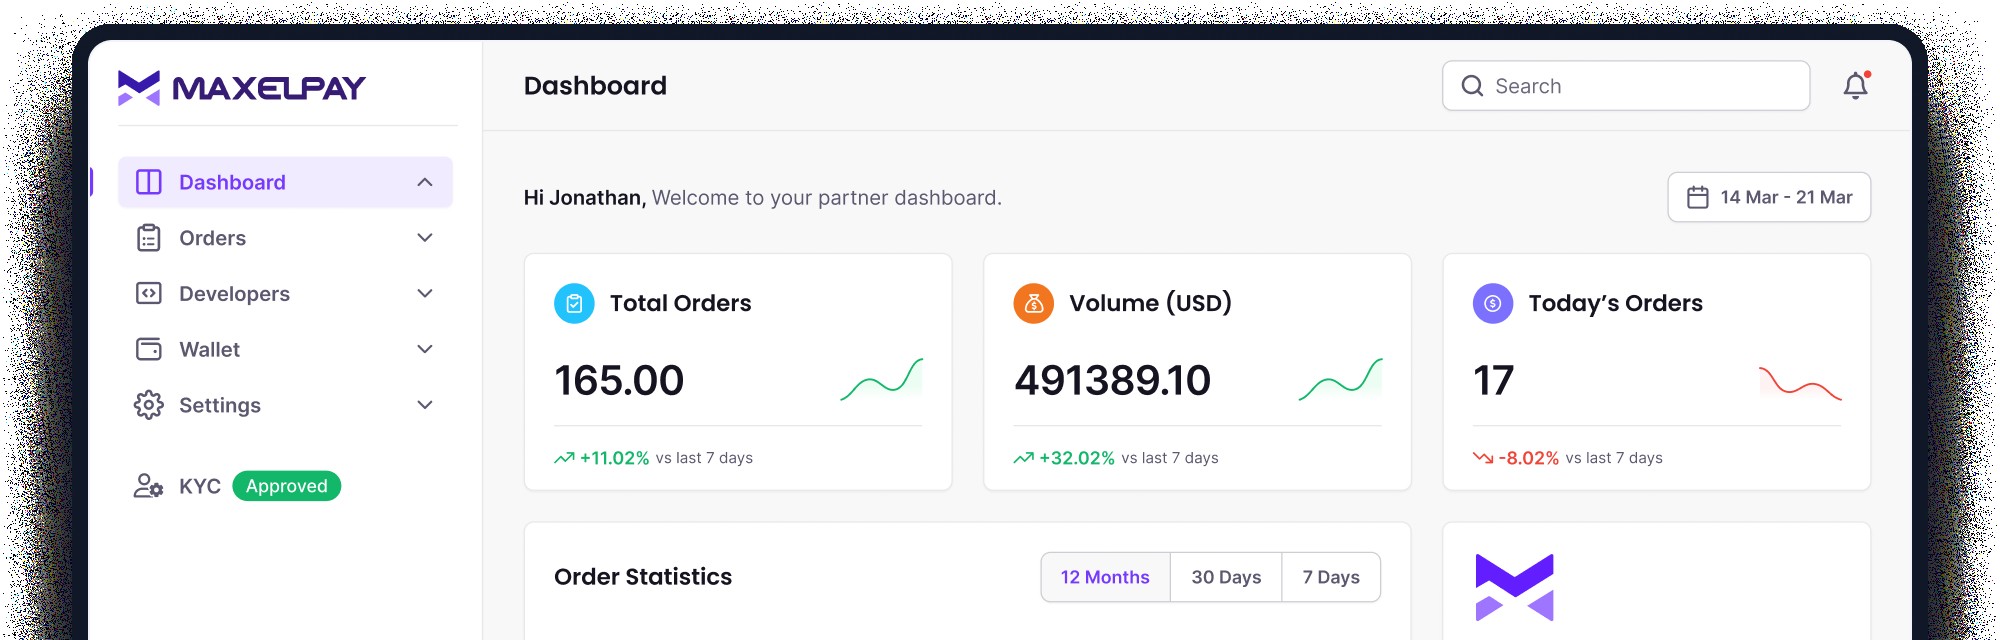Open the Wallet menu item
Screen dimensions: 2000x640
209,349
